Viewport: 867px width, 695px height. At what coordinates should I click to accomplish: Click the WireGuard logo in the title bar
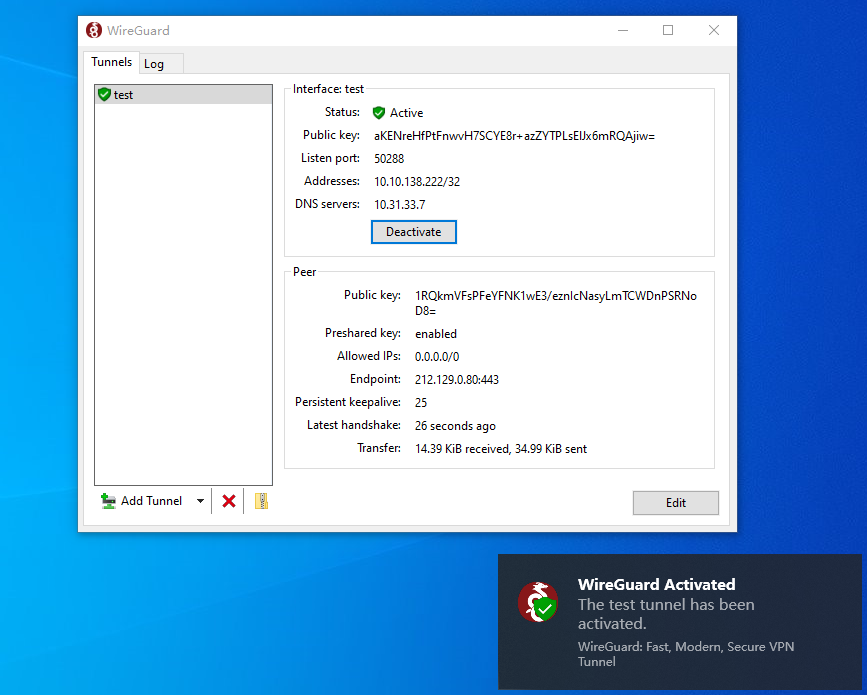93,30
